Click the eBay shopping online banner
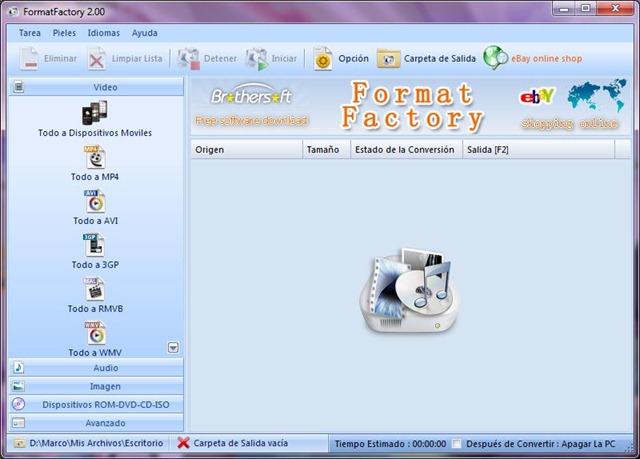640x459 pixels. click(x=571, y=105)
